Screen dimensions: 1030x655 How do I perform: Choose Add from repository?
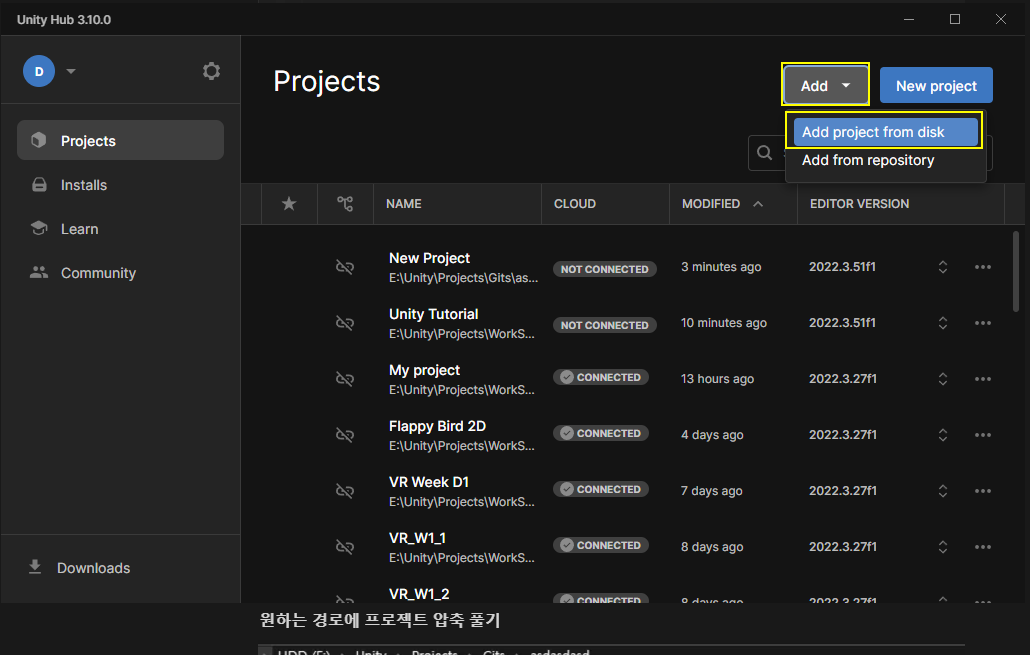pyautogui.click(x=868, y=160)
